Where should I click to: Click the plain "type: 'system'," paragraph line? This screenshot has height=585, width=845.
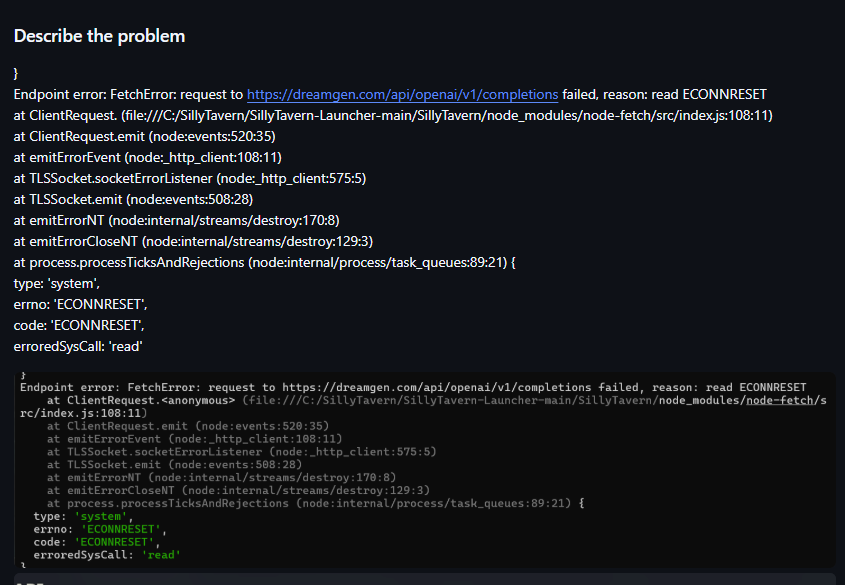(x=57, y=283)
